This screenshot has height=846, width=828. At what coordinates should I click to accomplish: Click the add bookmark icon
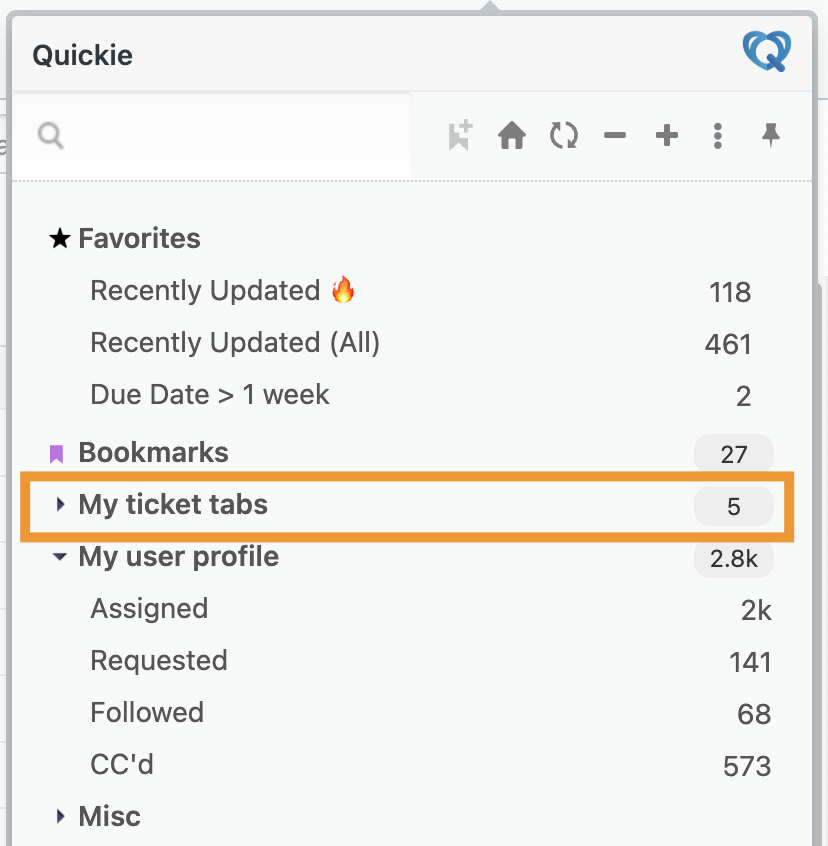[460, 135]
